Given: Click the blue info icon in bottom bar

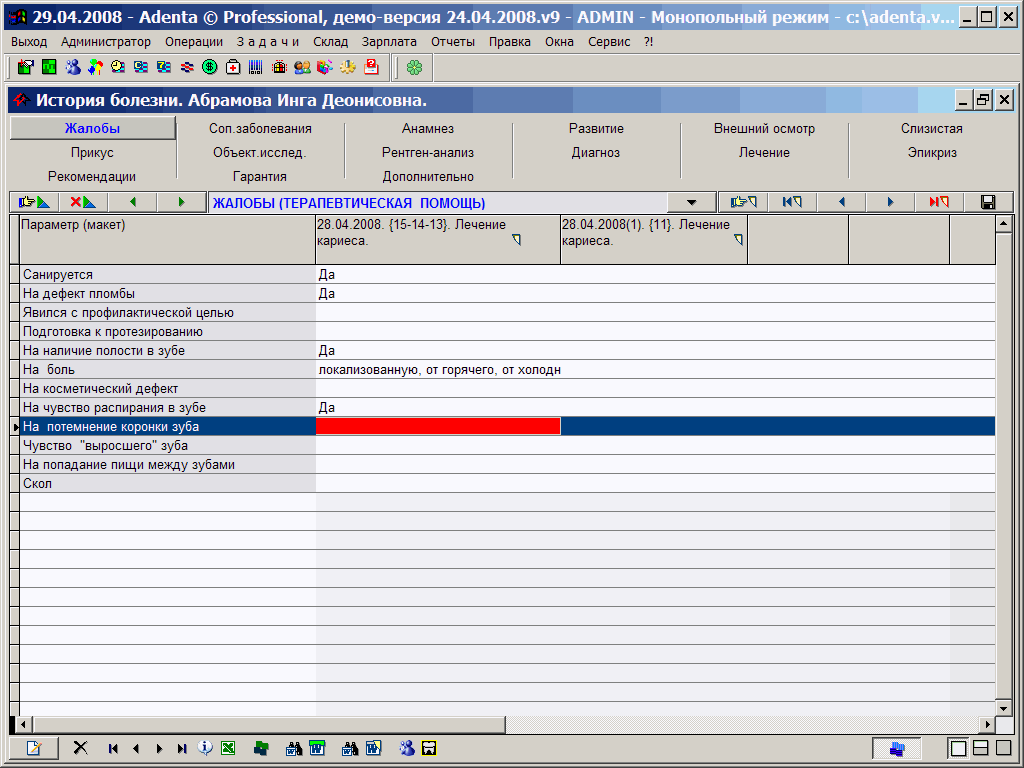Looking at the screenshot, I should click(205, 748).
